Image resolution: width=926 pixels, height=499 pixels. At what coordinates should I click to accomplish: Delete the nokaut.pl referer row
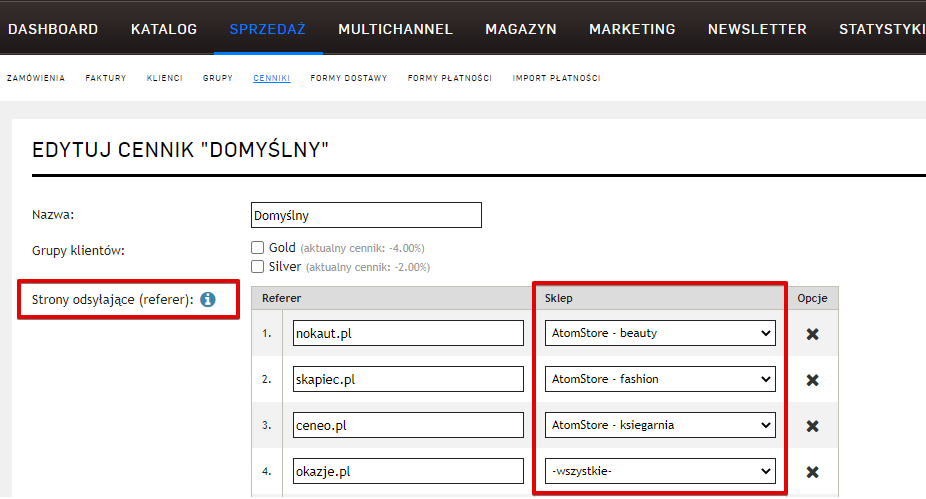tap(812, 334)
